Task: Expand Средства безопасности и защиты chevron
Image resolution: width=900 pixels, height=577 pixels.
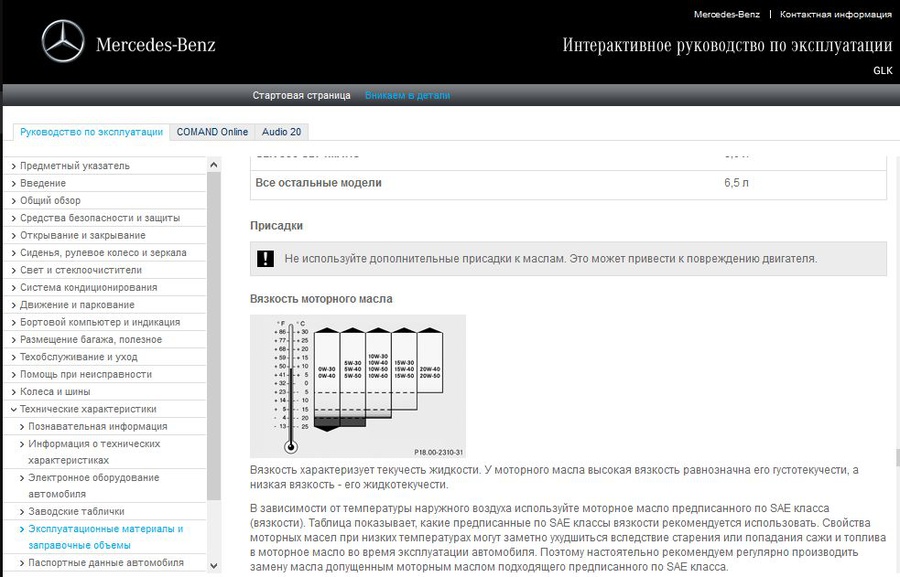Action: [x=14, y=218]
